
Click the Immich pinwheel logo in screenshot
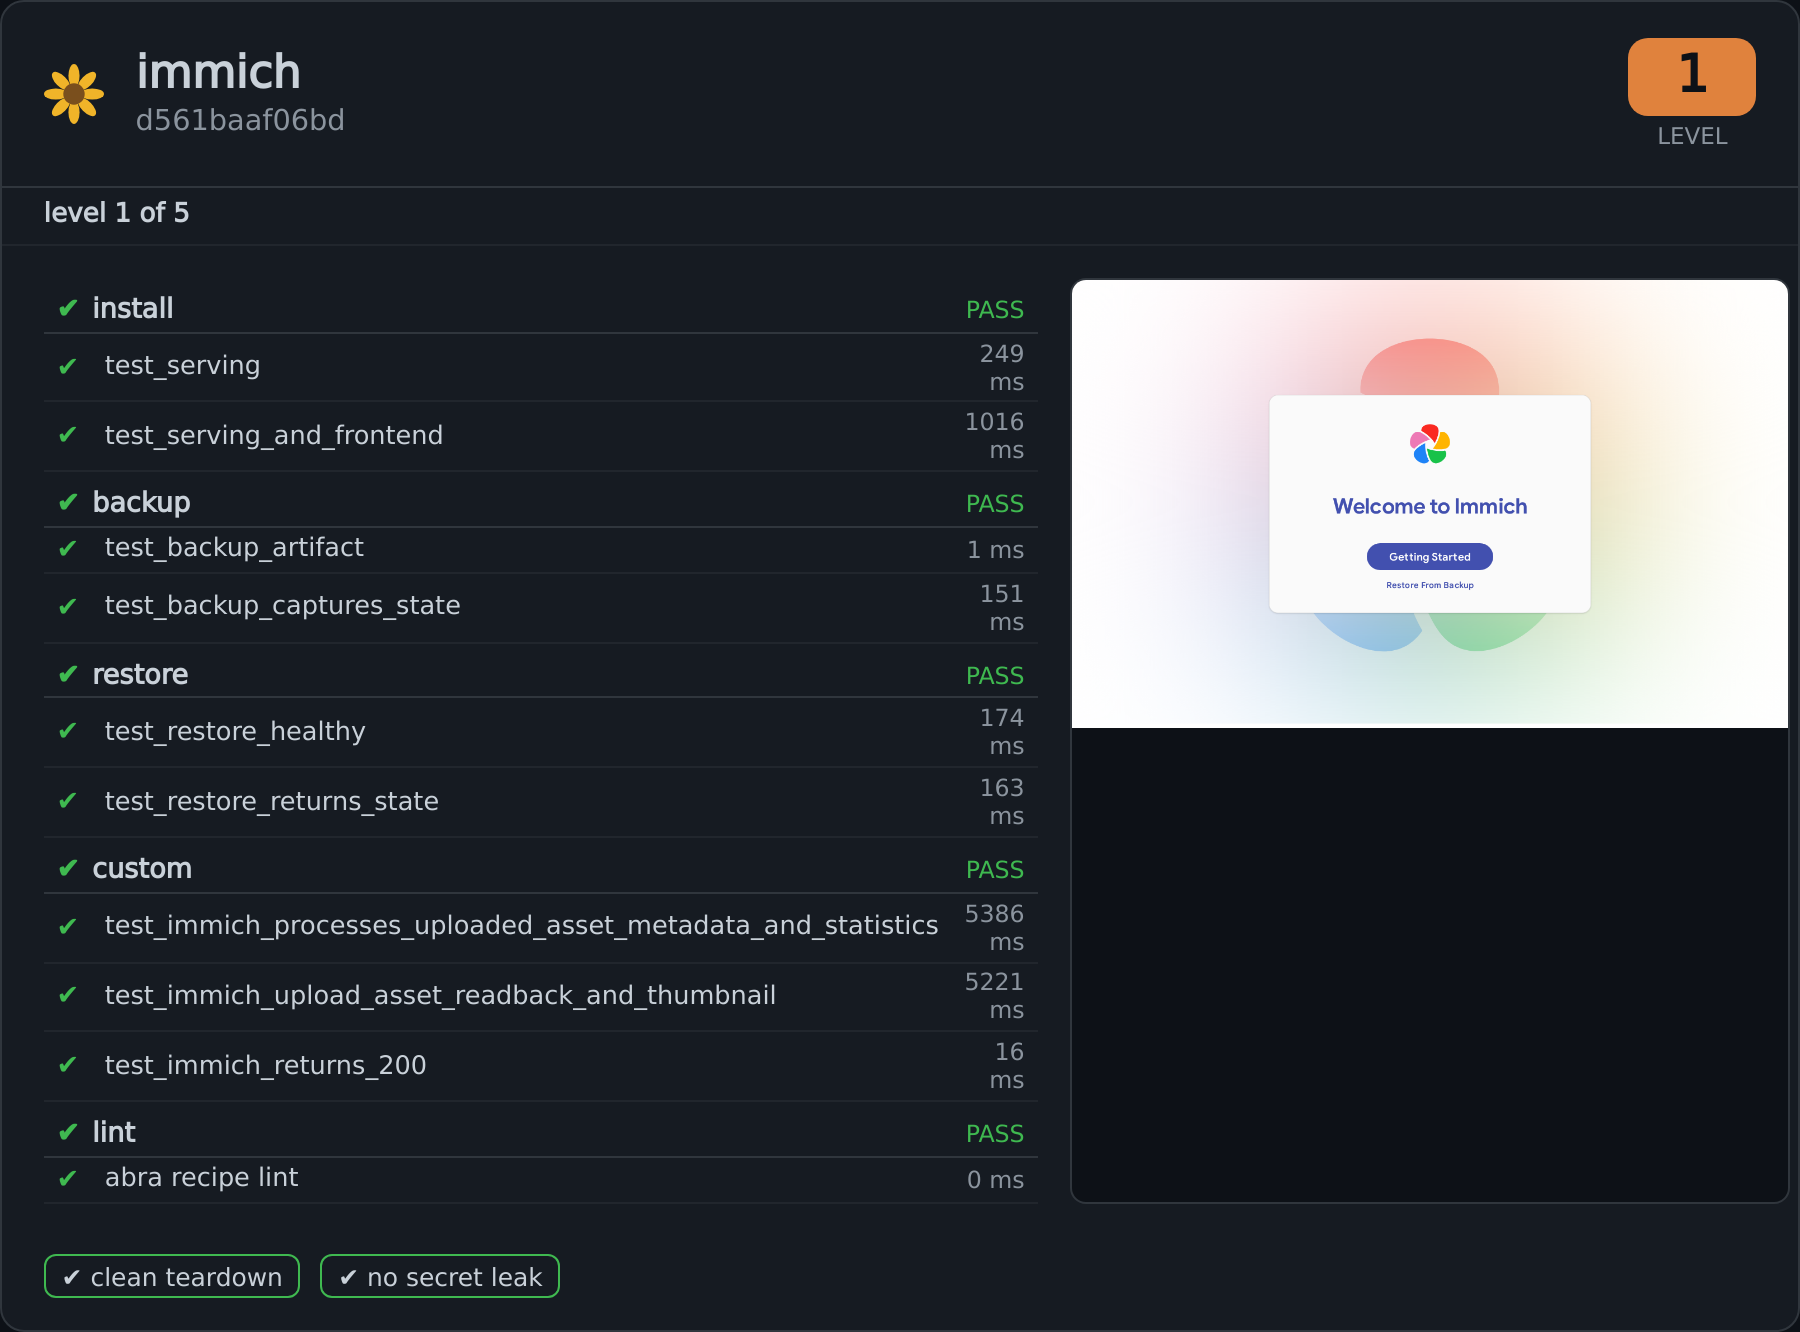(1430, 444)
